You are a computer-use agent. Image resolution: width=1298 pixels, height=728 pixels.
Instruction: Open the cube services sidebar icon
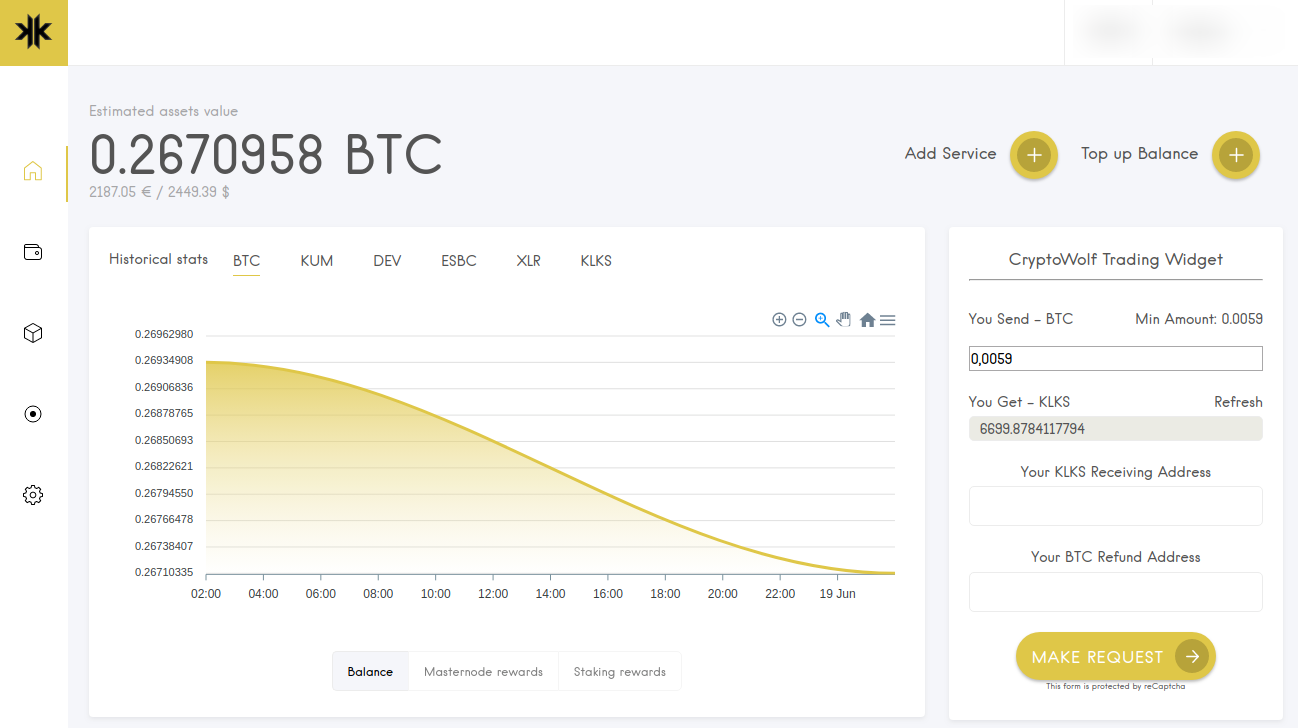(x=33, y=333)
